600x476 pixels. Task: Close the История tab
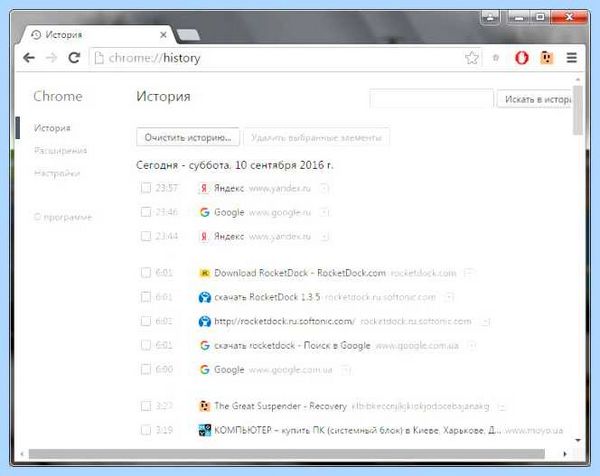click(163, 35)
